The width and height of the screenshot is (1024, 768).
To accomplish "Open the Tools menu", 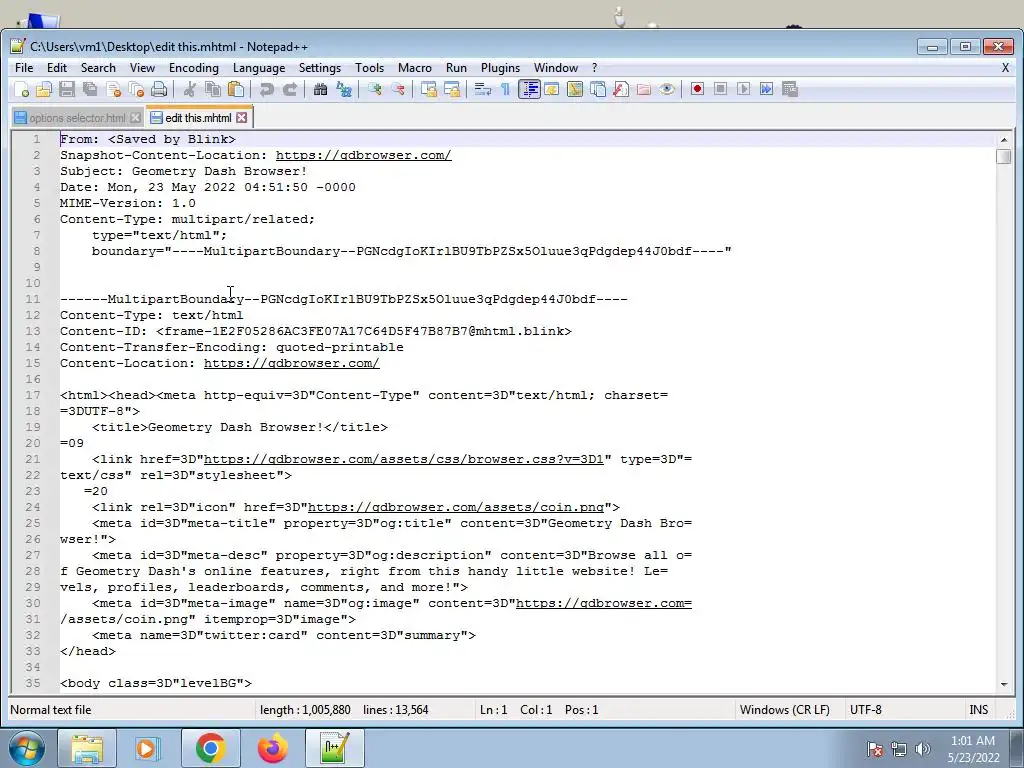I will [x=370, y=68].
